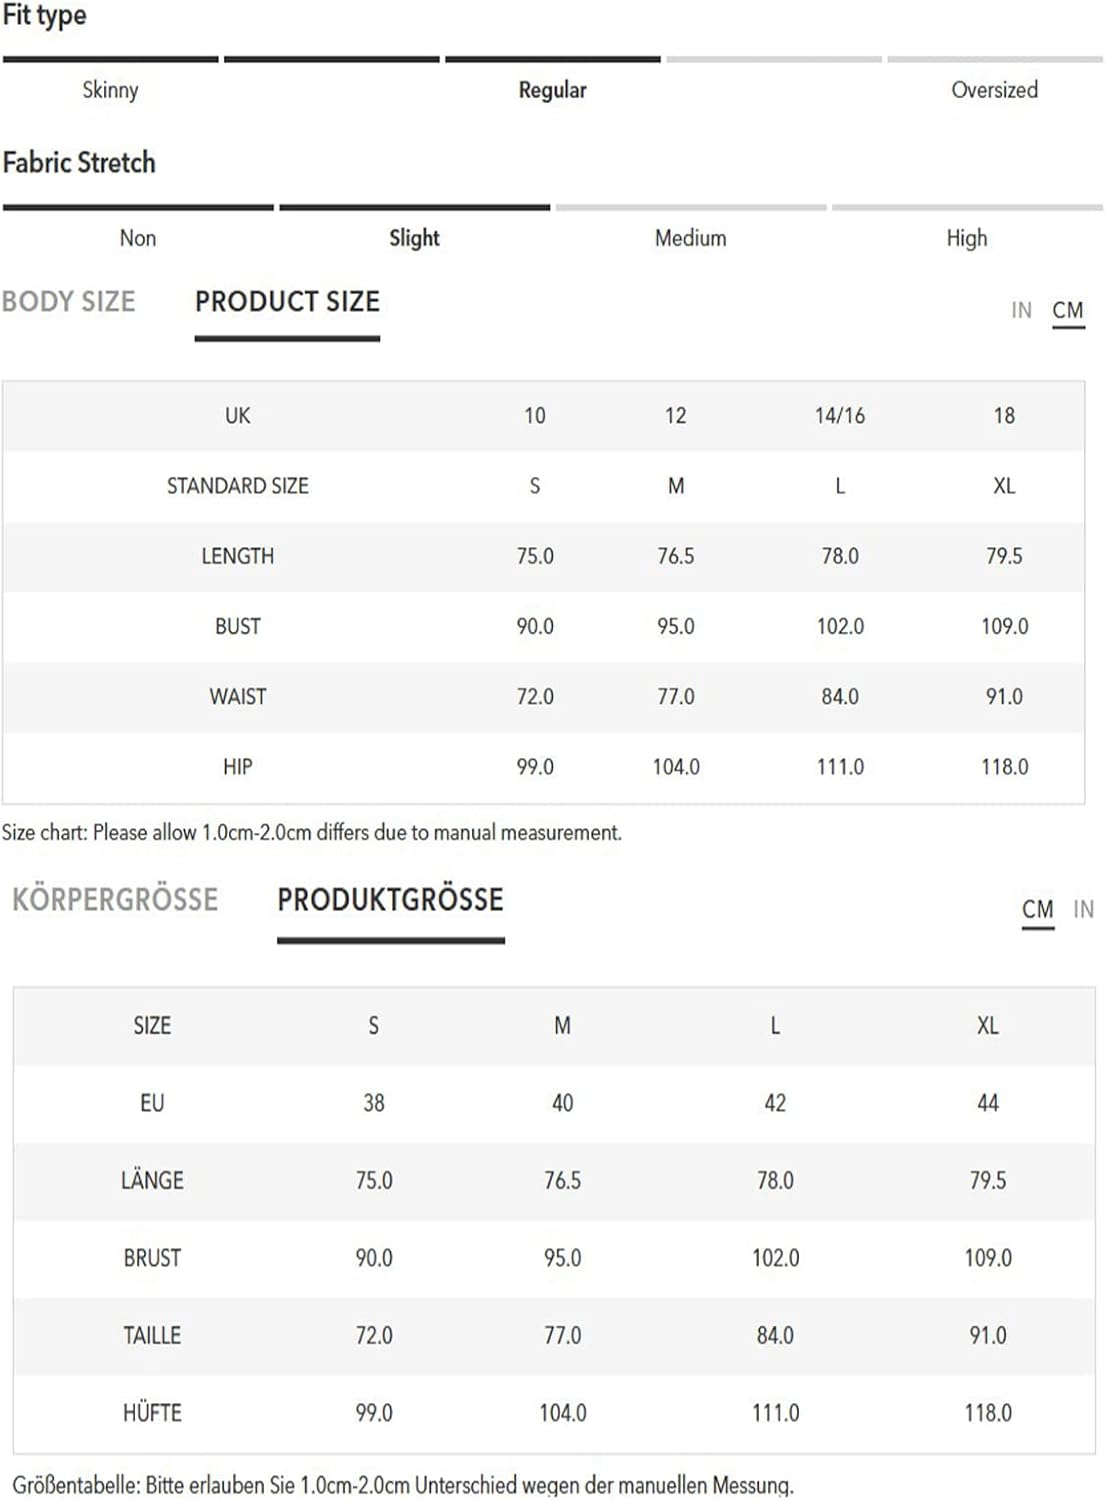Click the EU 44 size cell
This screenshot has width=1106, height=1500.
pyautogui.click(x=988, y=1103)
